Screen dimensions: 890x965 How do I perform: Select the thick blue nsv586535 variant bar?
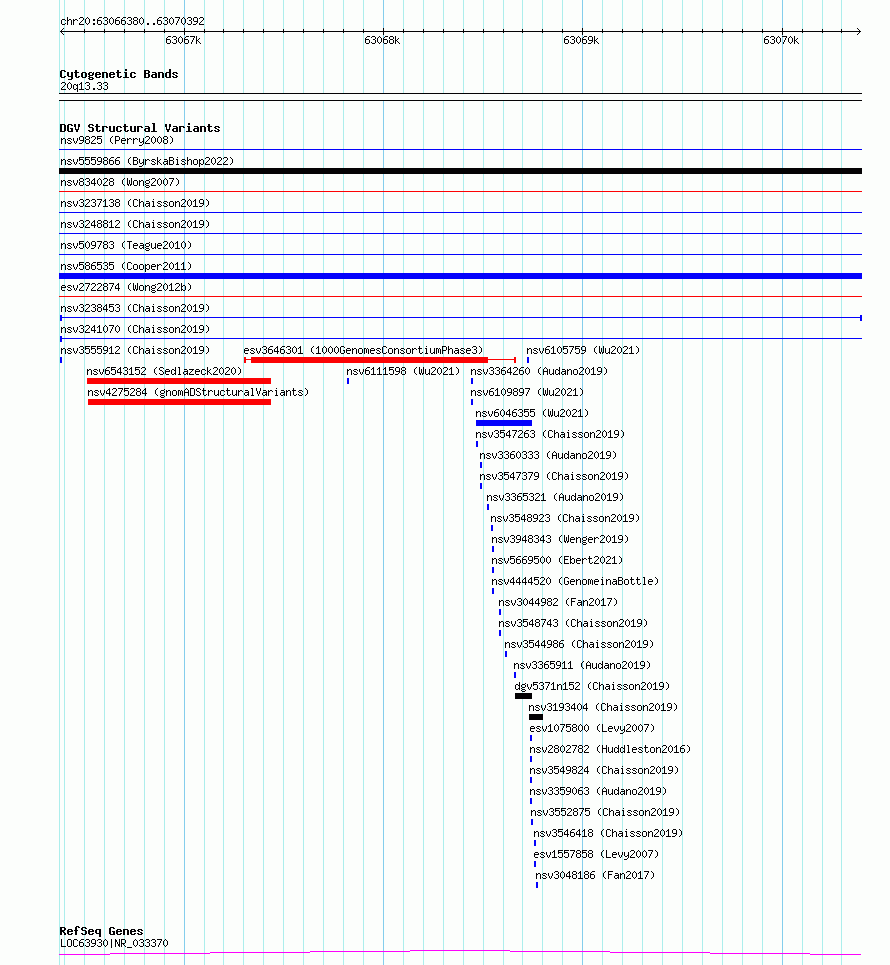coord(460,276)
